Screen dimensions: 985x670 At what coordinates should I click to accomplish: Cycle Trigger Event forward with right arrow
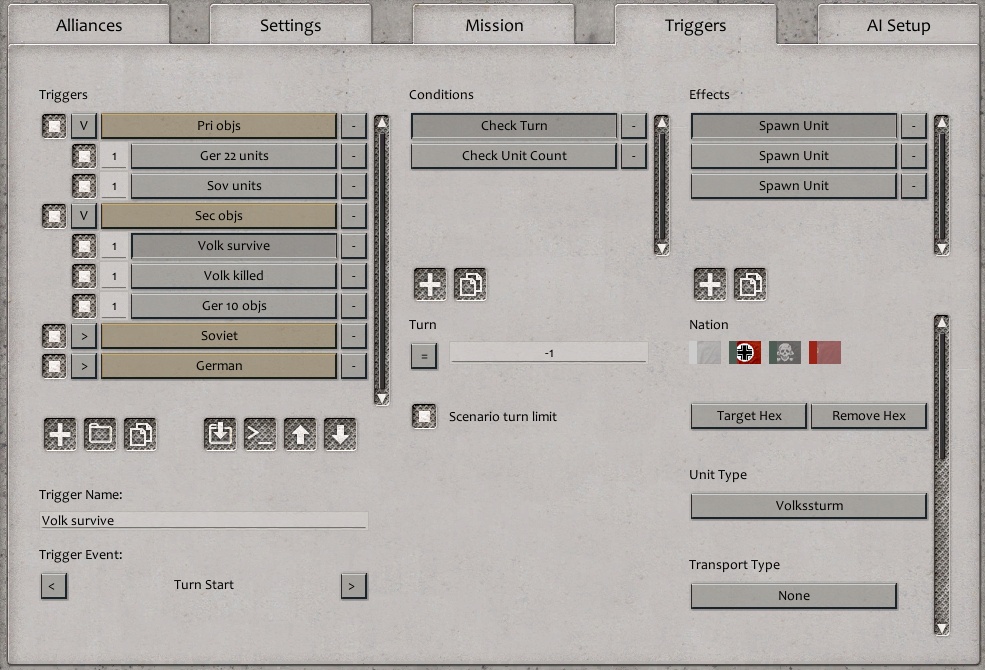click(352, 585)
